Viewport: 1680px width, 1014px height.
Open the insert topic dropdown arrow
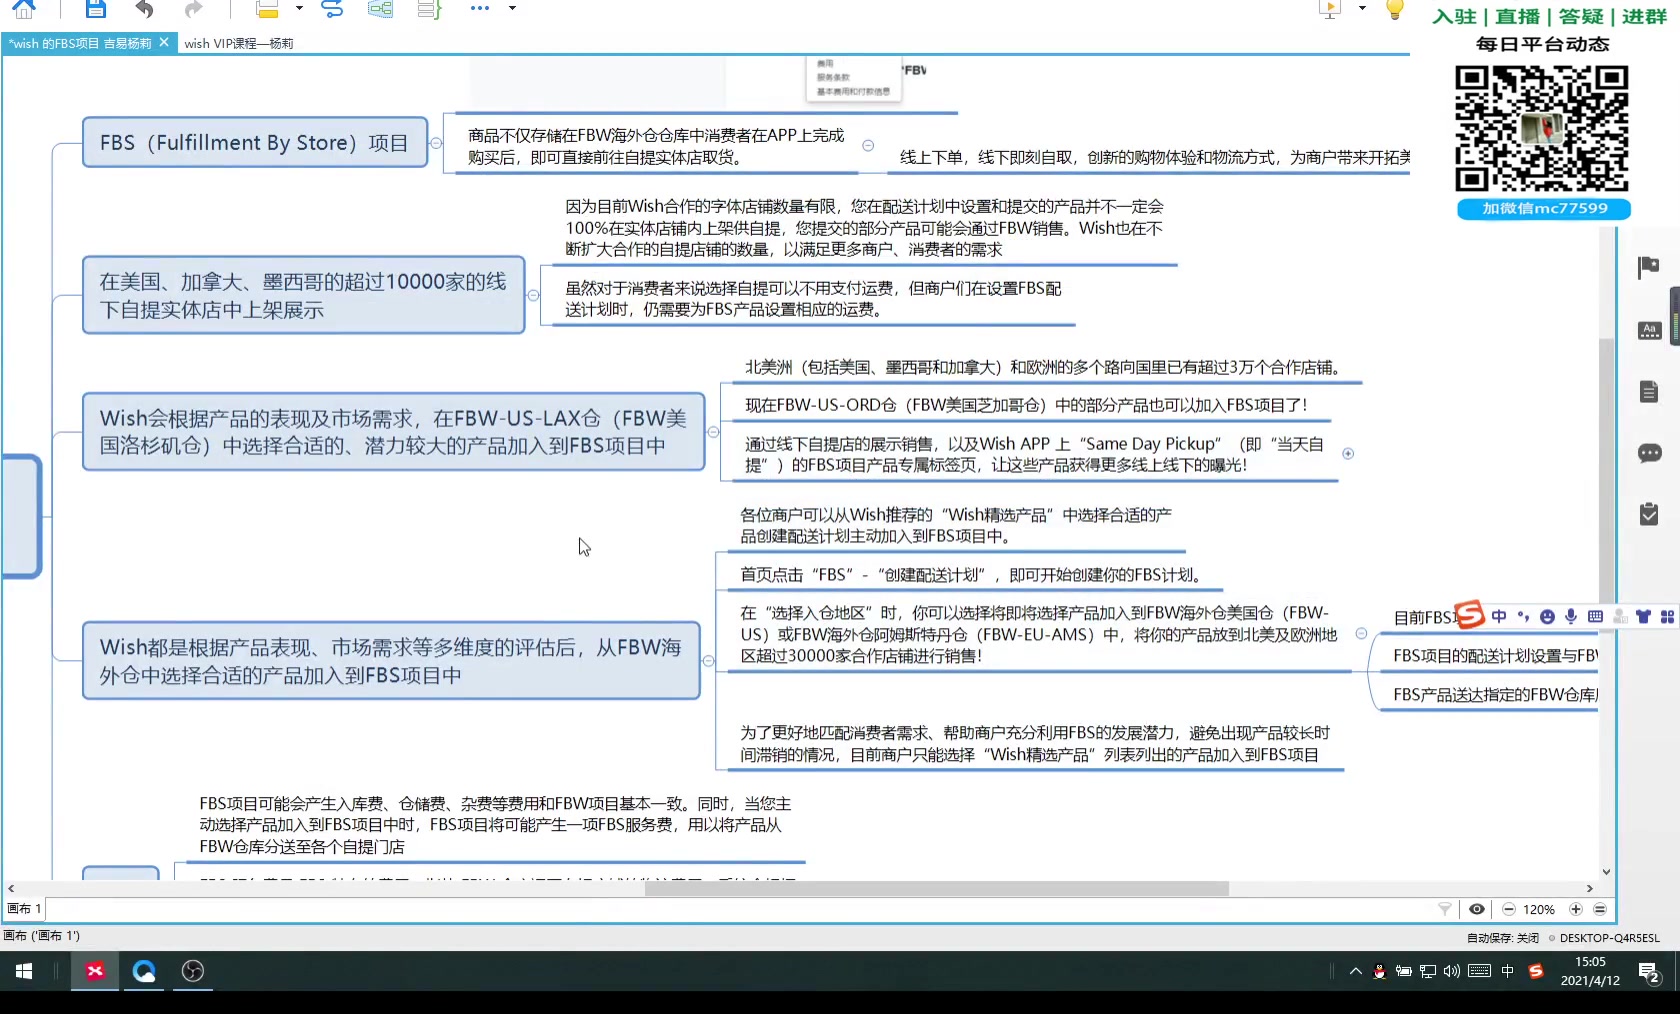299,9
